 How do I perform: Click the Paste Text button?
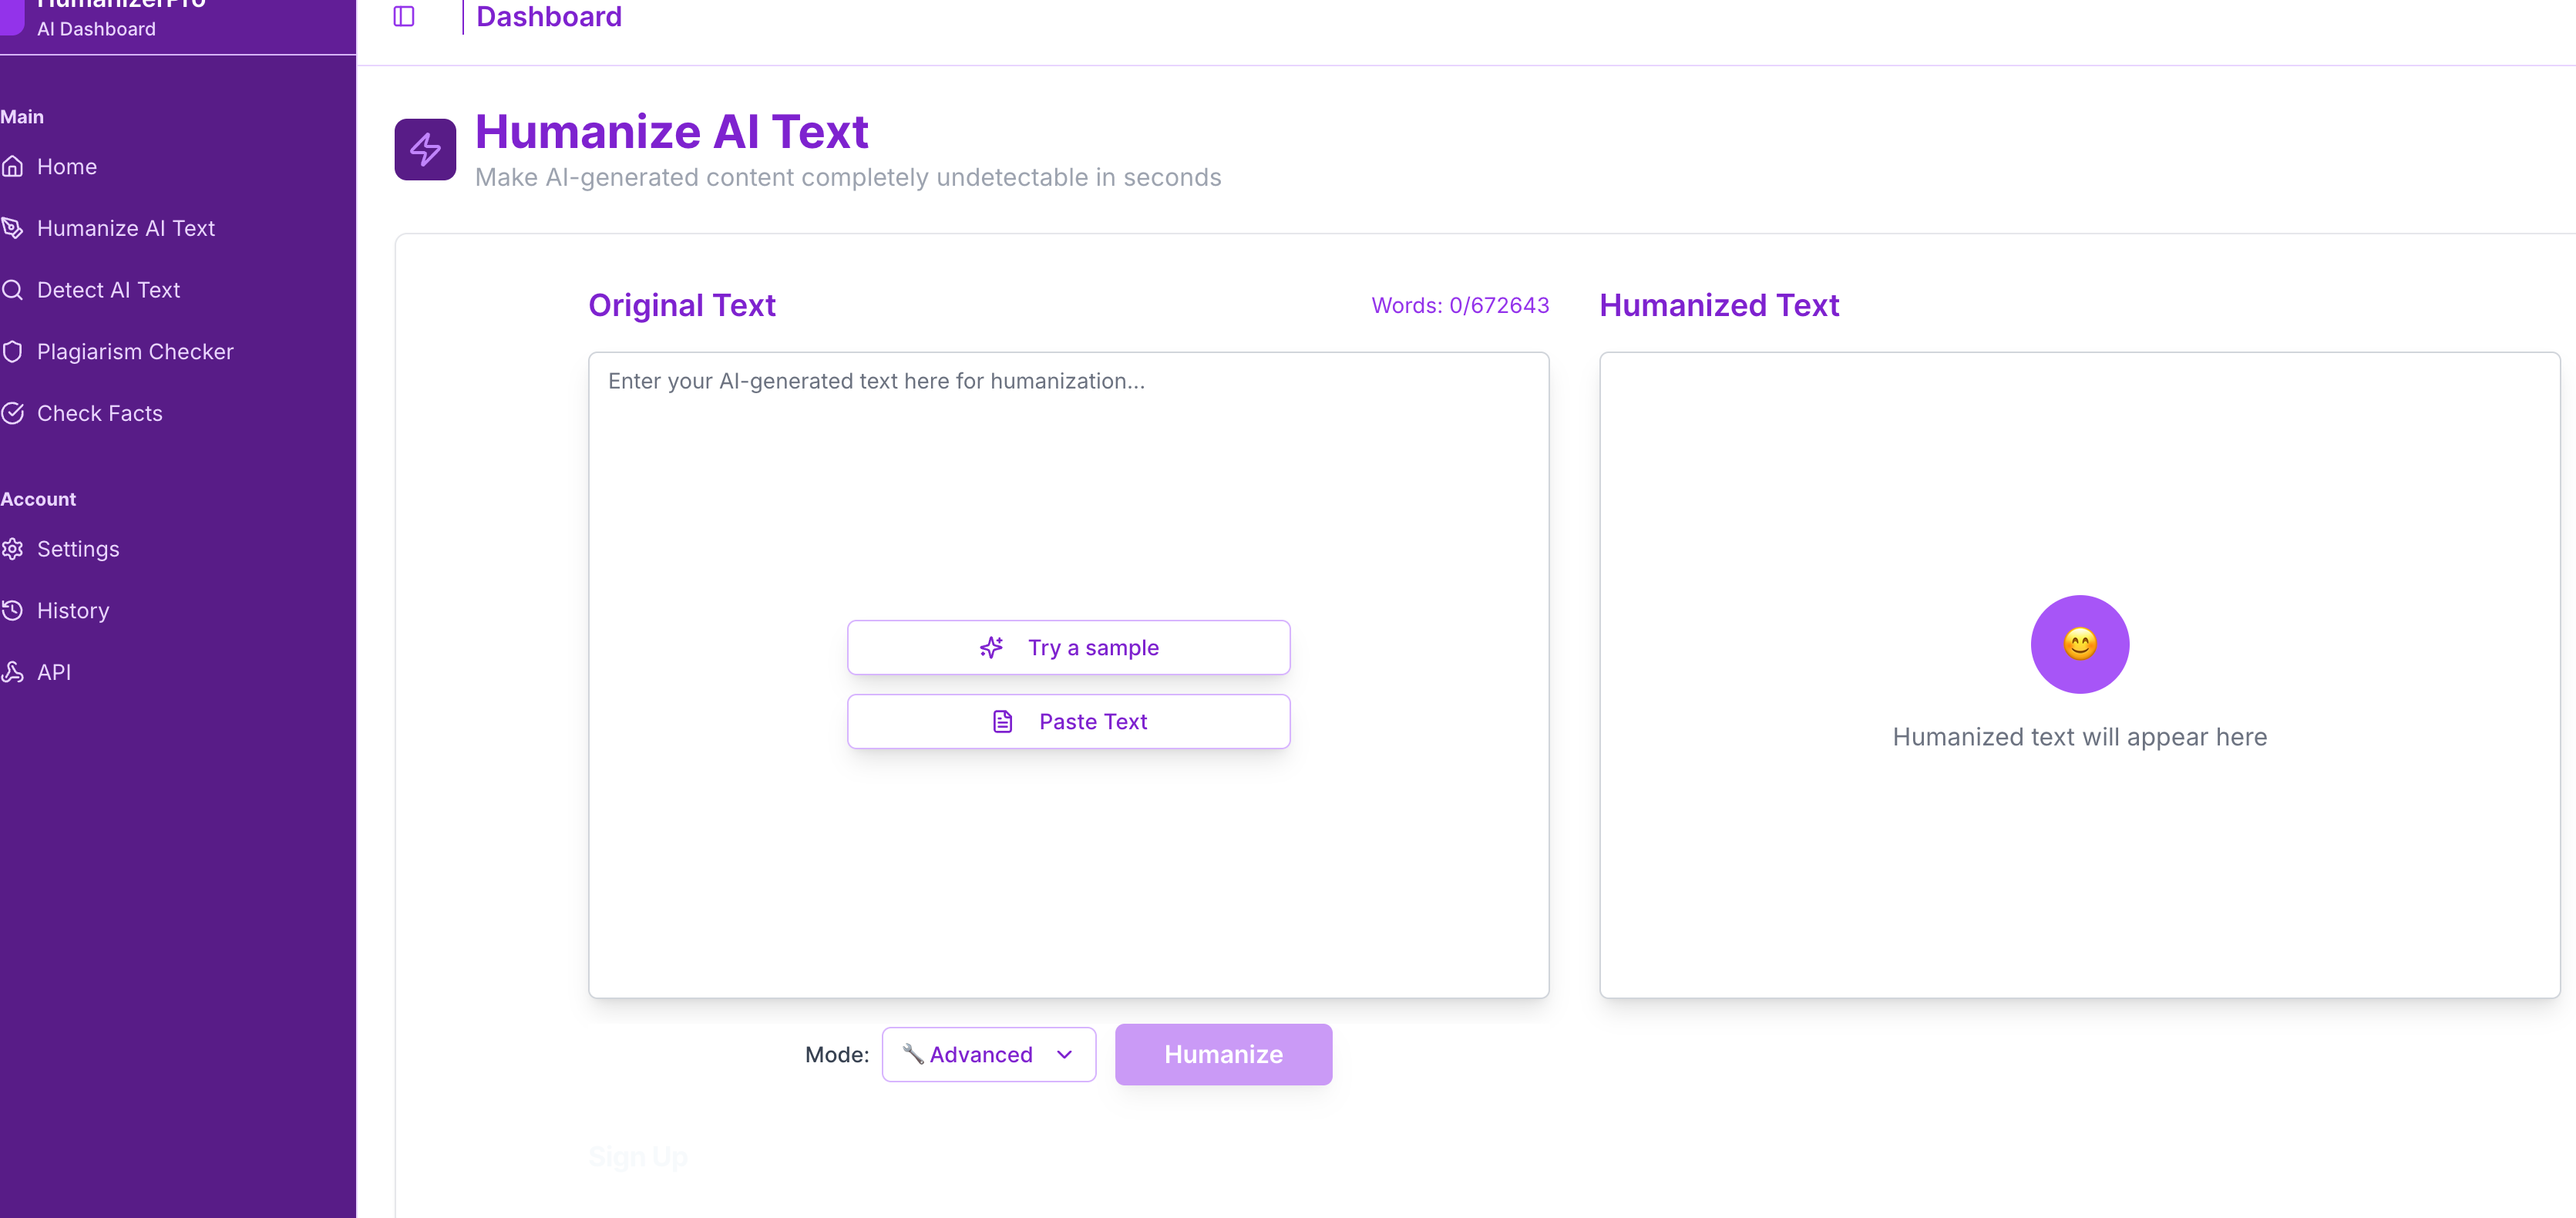[1068, 722]
